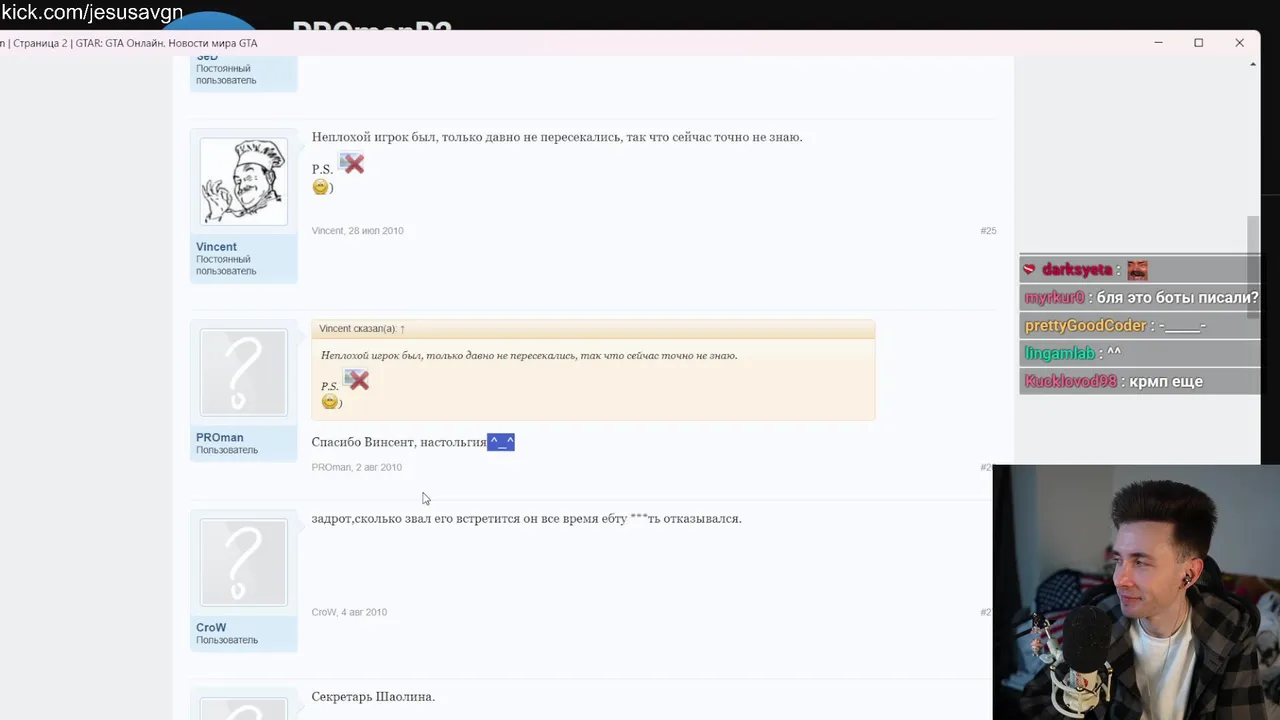Jump to original post via quote arrow

pyautogui.click(x=402, y=329)
